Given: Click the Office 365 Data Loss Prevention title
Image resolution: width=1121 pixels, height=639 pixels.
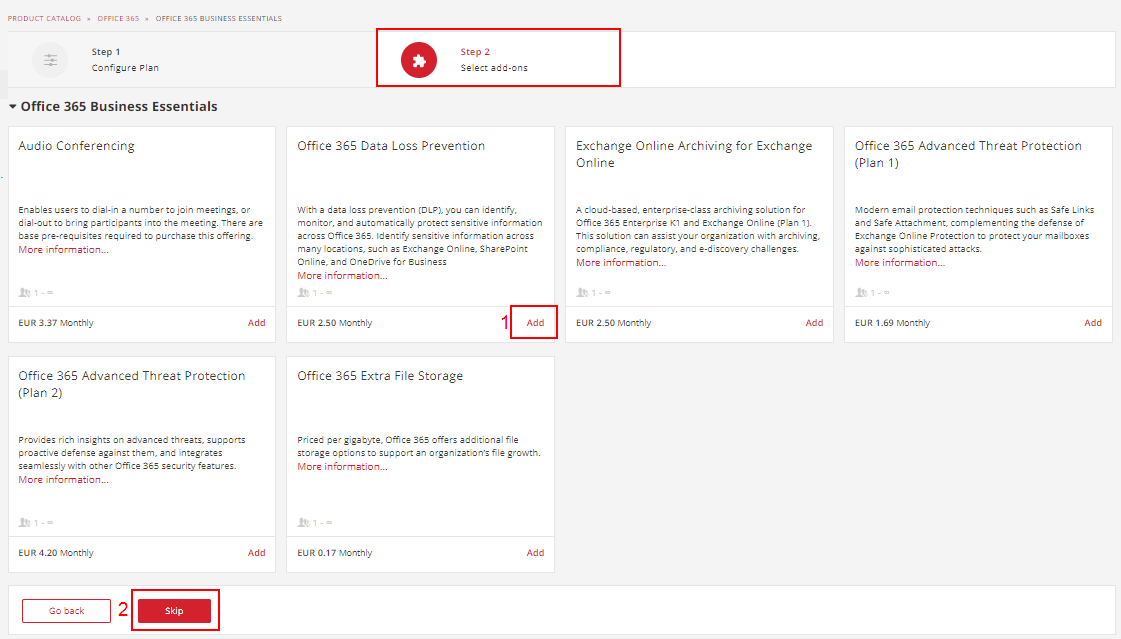Looking at the screenshot, I should pyautogui.click(x=391, y=146).
